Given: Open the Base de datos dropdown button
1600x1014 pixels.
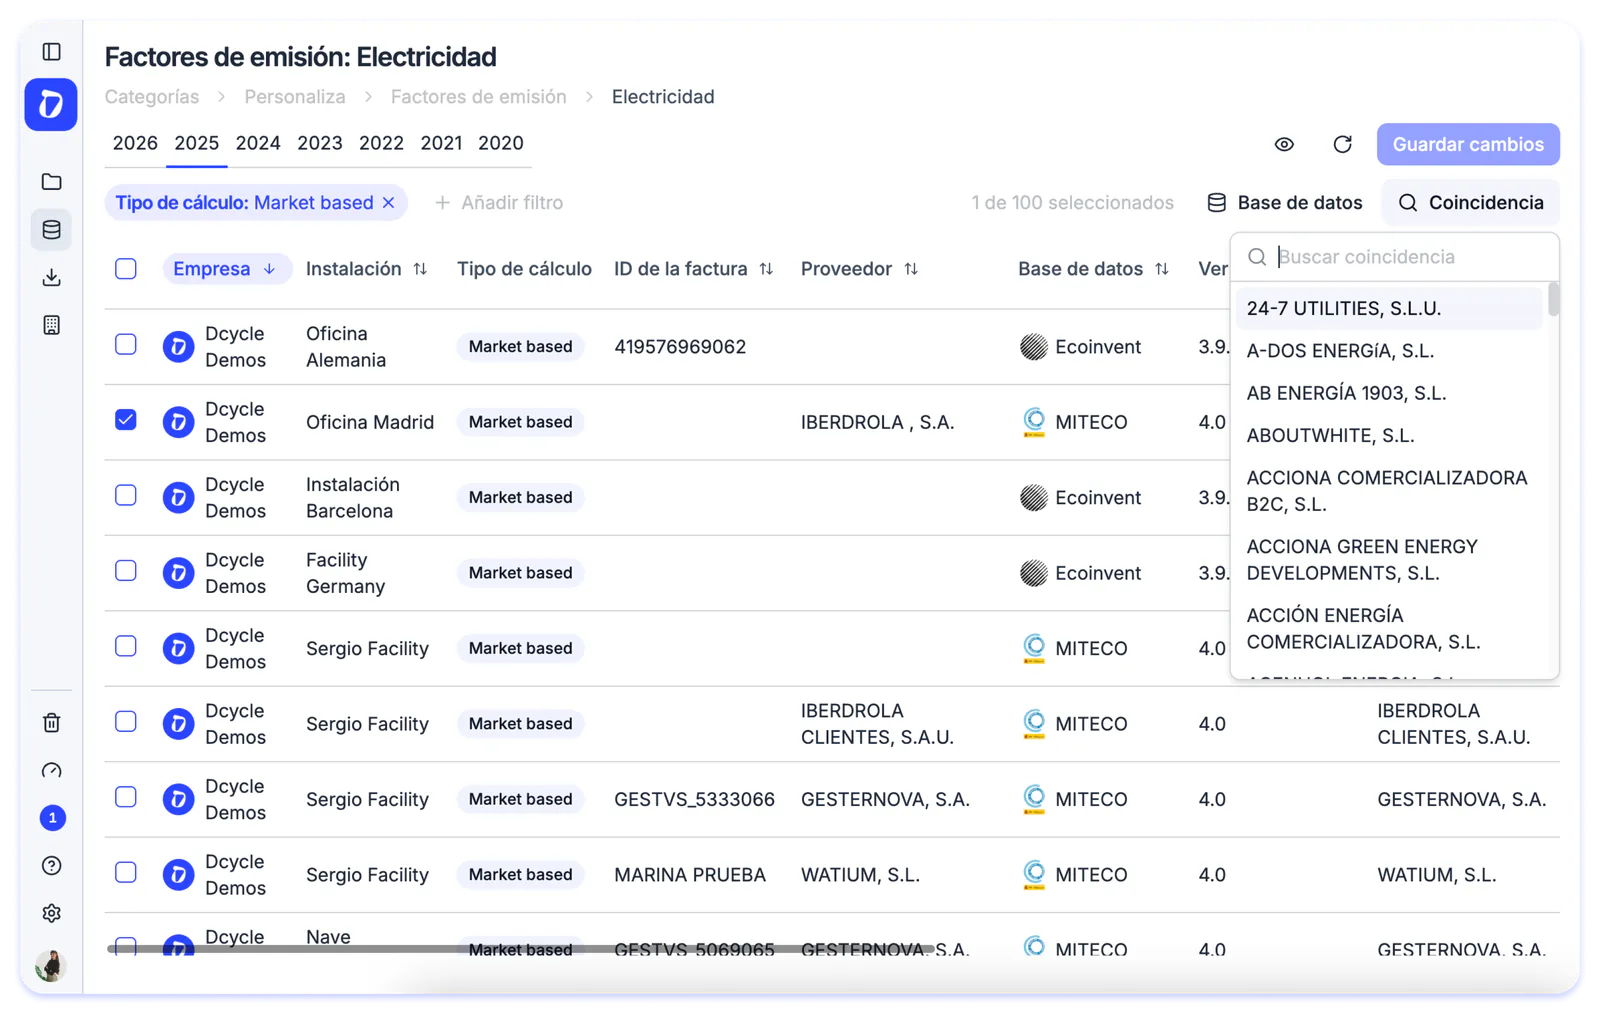Looking at the screenshot, I should click(1284, 203).
